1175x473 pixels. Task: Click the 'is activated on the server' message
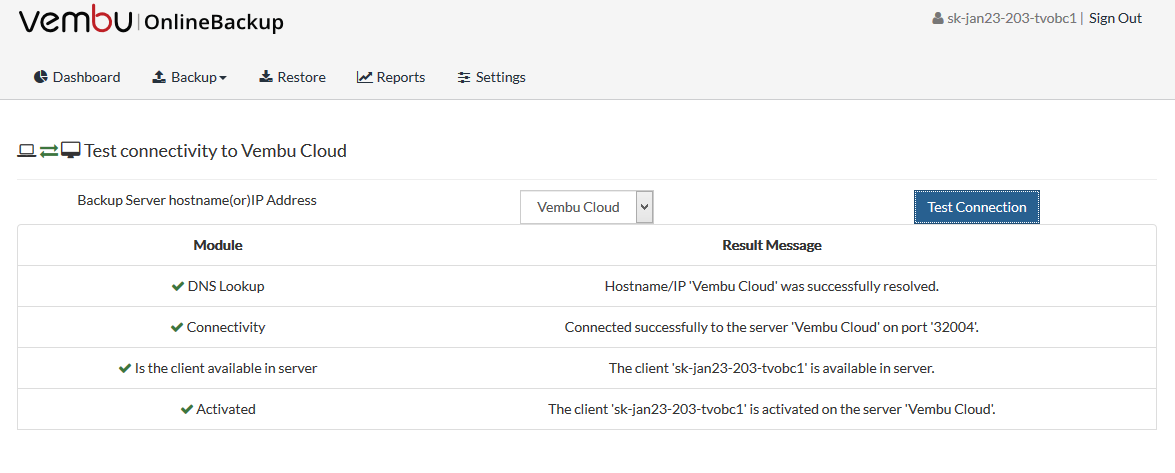(x=772, y=409)
